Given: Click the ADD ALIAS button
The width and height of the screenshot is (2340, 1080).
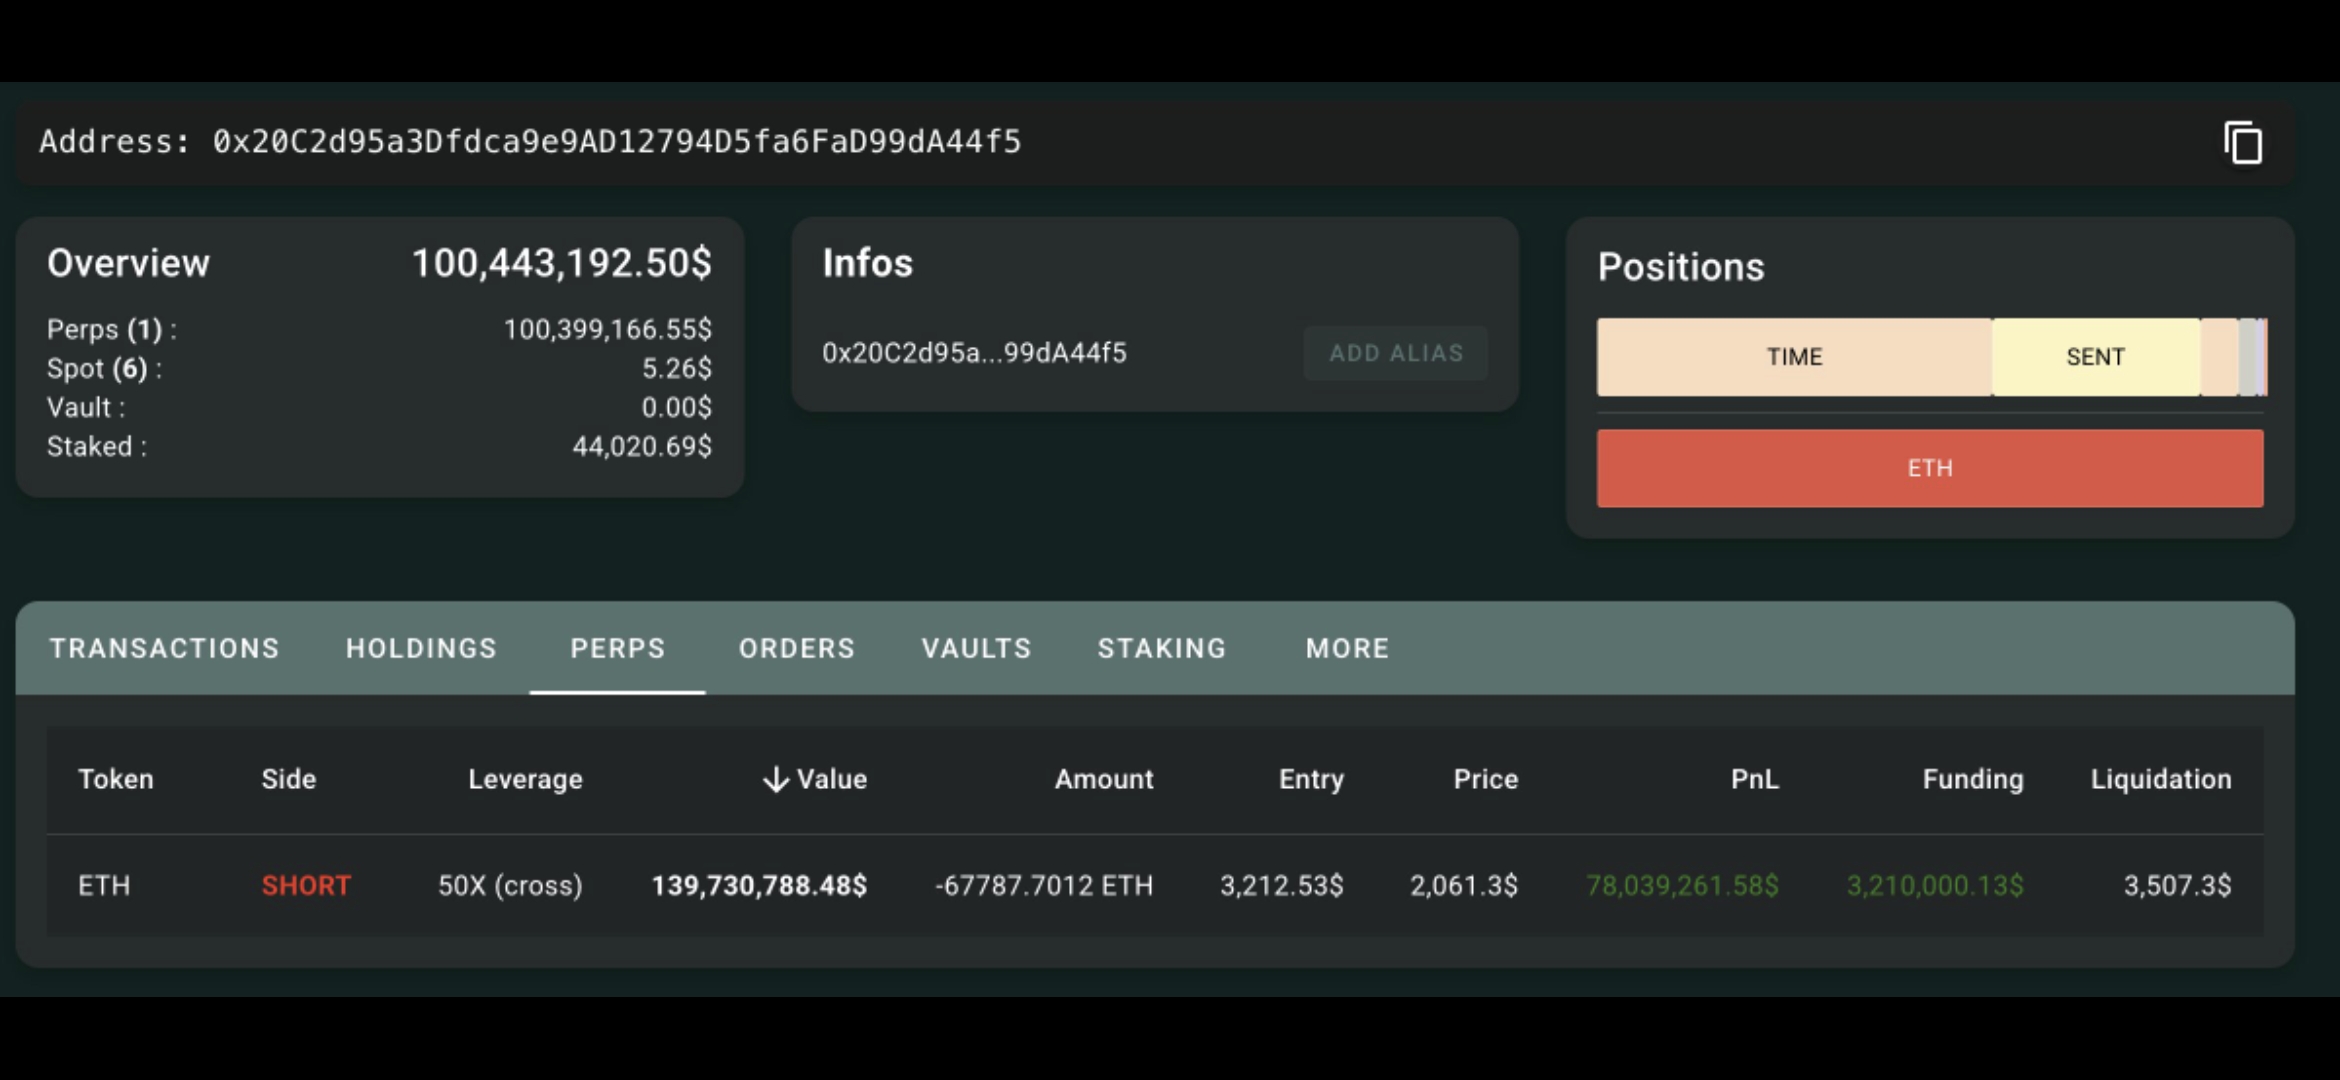Looking at the screenshot, I should [1395, 353].
